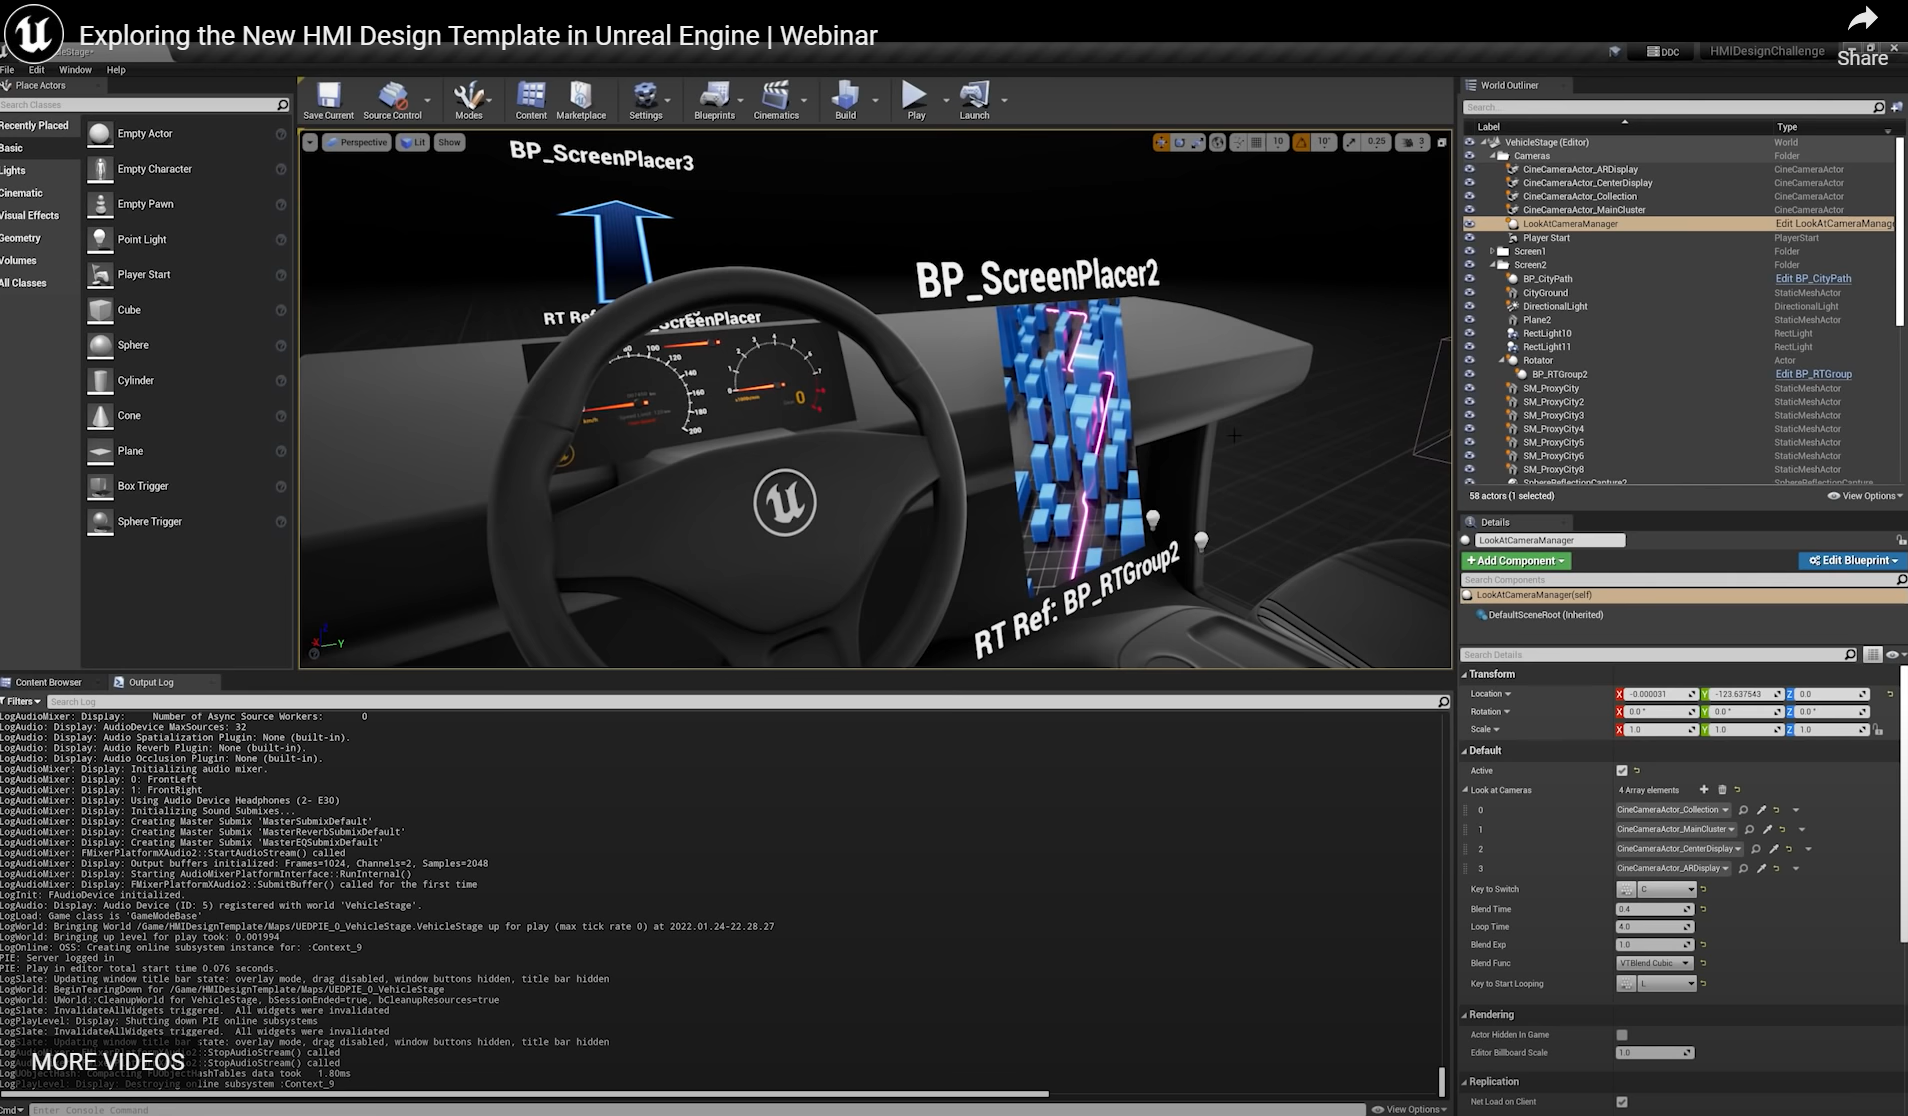Toggle visibility of SM_ProxyCity row
This screenshot has width=1908, height=1116.
coord(1469,388)
